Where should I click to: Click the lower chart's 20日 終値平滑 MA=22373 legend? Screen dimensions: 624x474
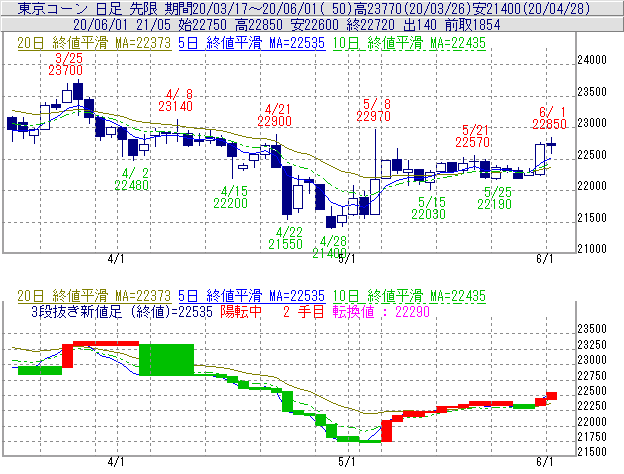(x=94, y=296)
